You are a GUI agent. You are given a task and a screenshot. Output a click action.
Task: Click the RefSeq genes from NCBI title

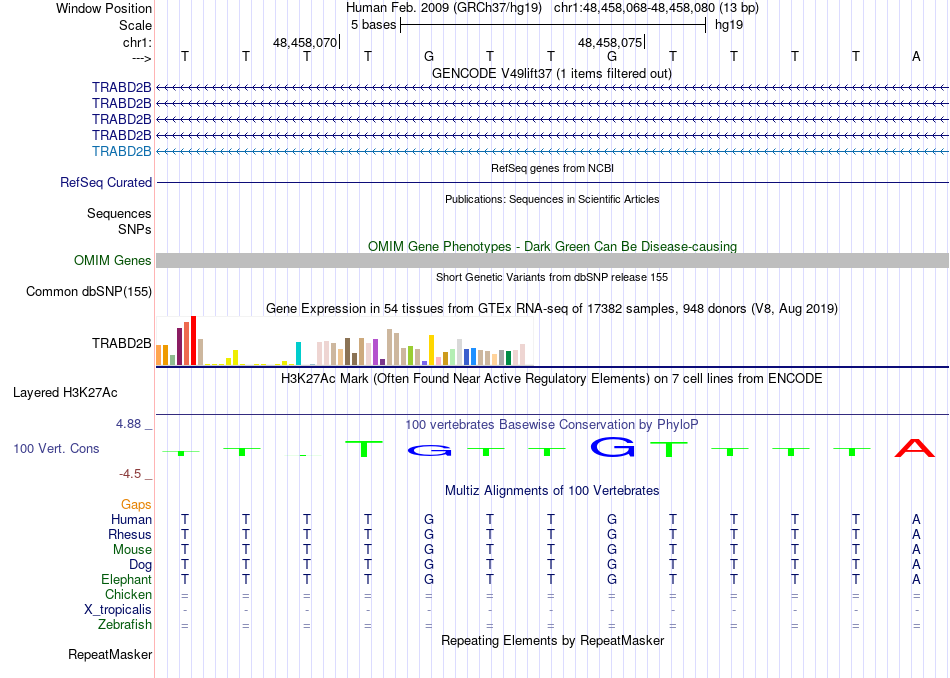tap(552, 168)
